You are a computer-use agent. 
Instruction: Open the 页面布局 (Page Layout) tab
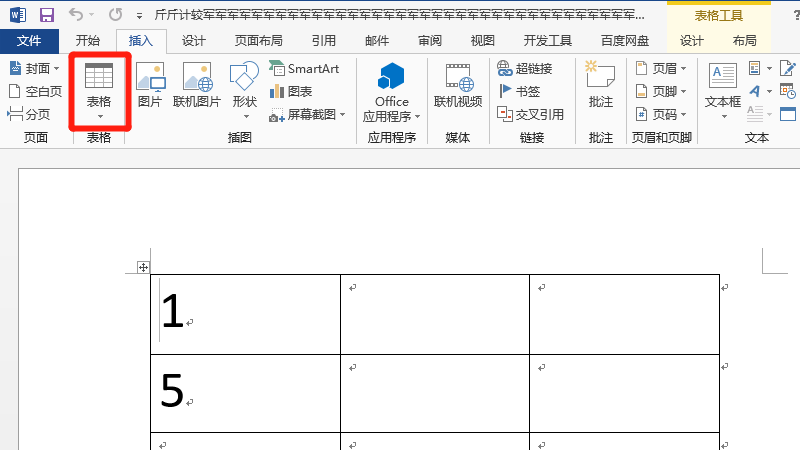[x=258, y=41]
